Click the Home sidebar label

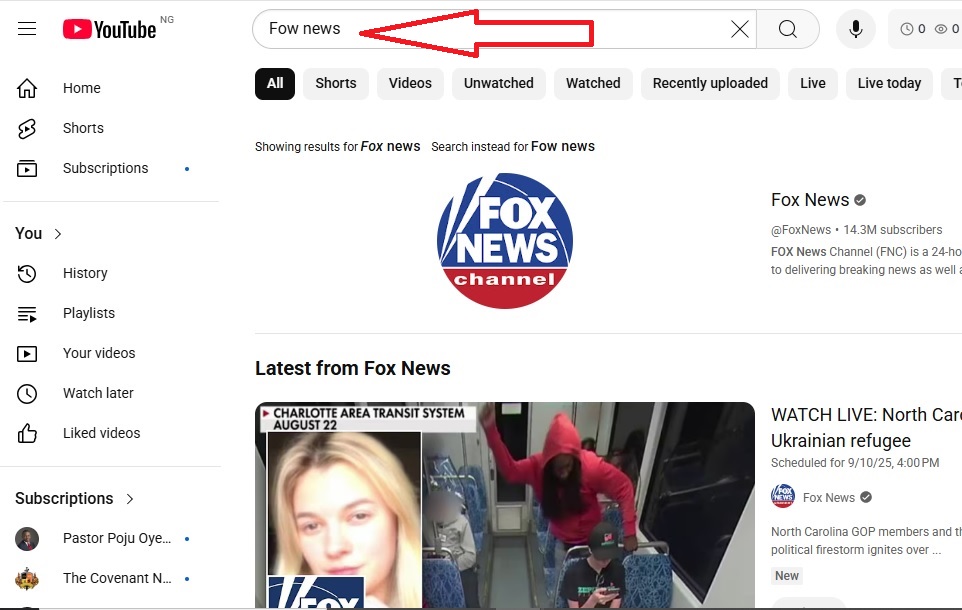(82, 88)
